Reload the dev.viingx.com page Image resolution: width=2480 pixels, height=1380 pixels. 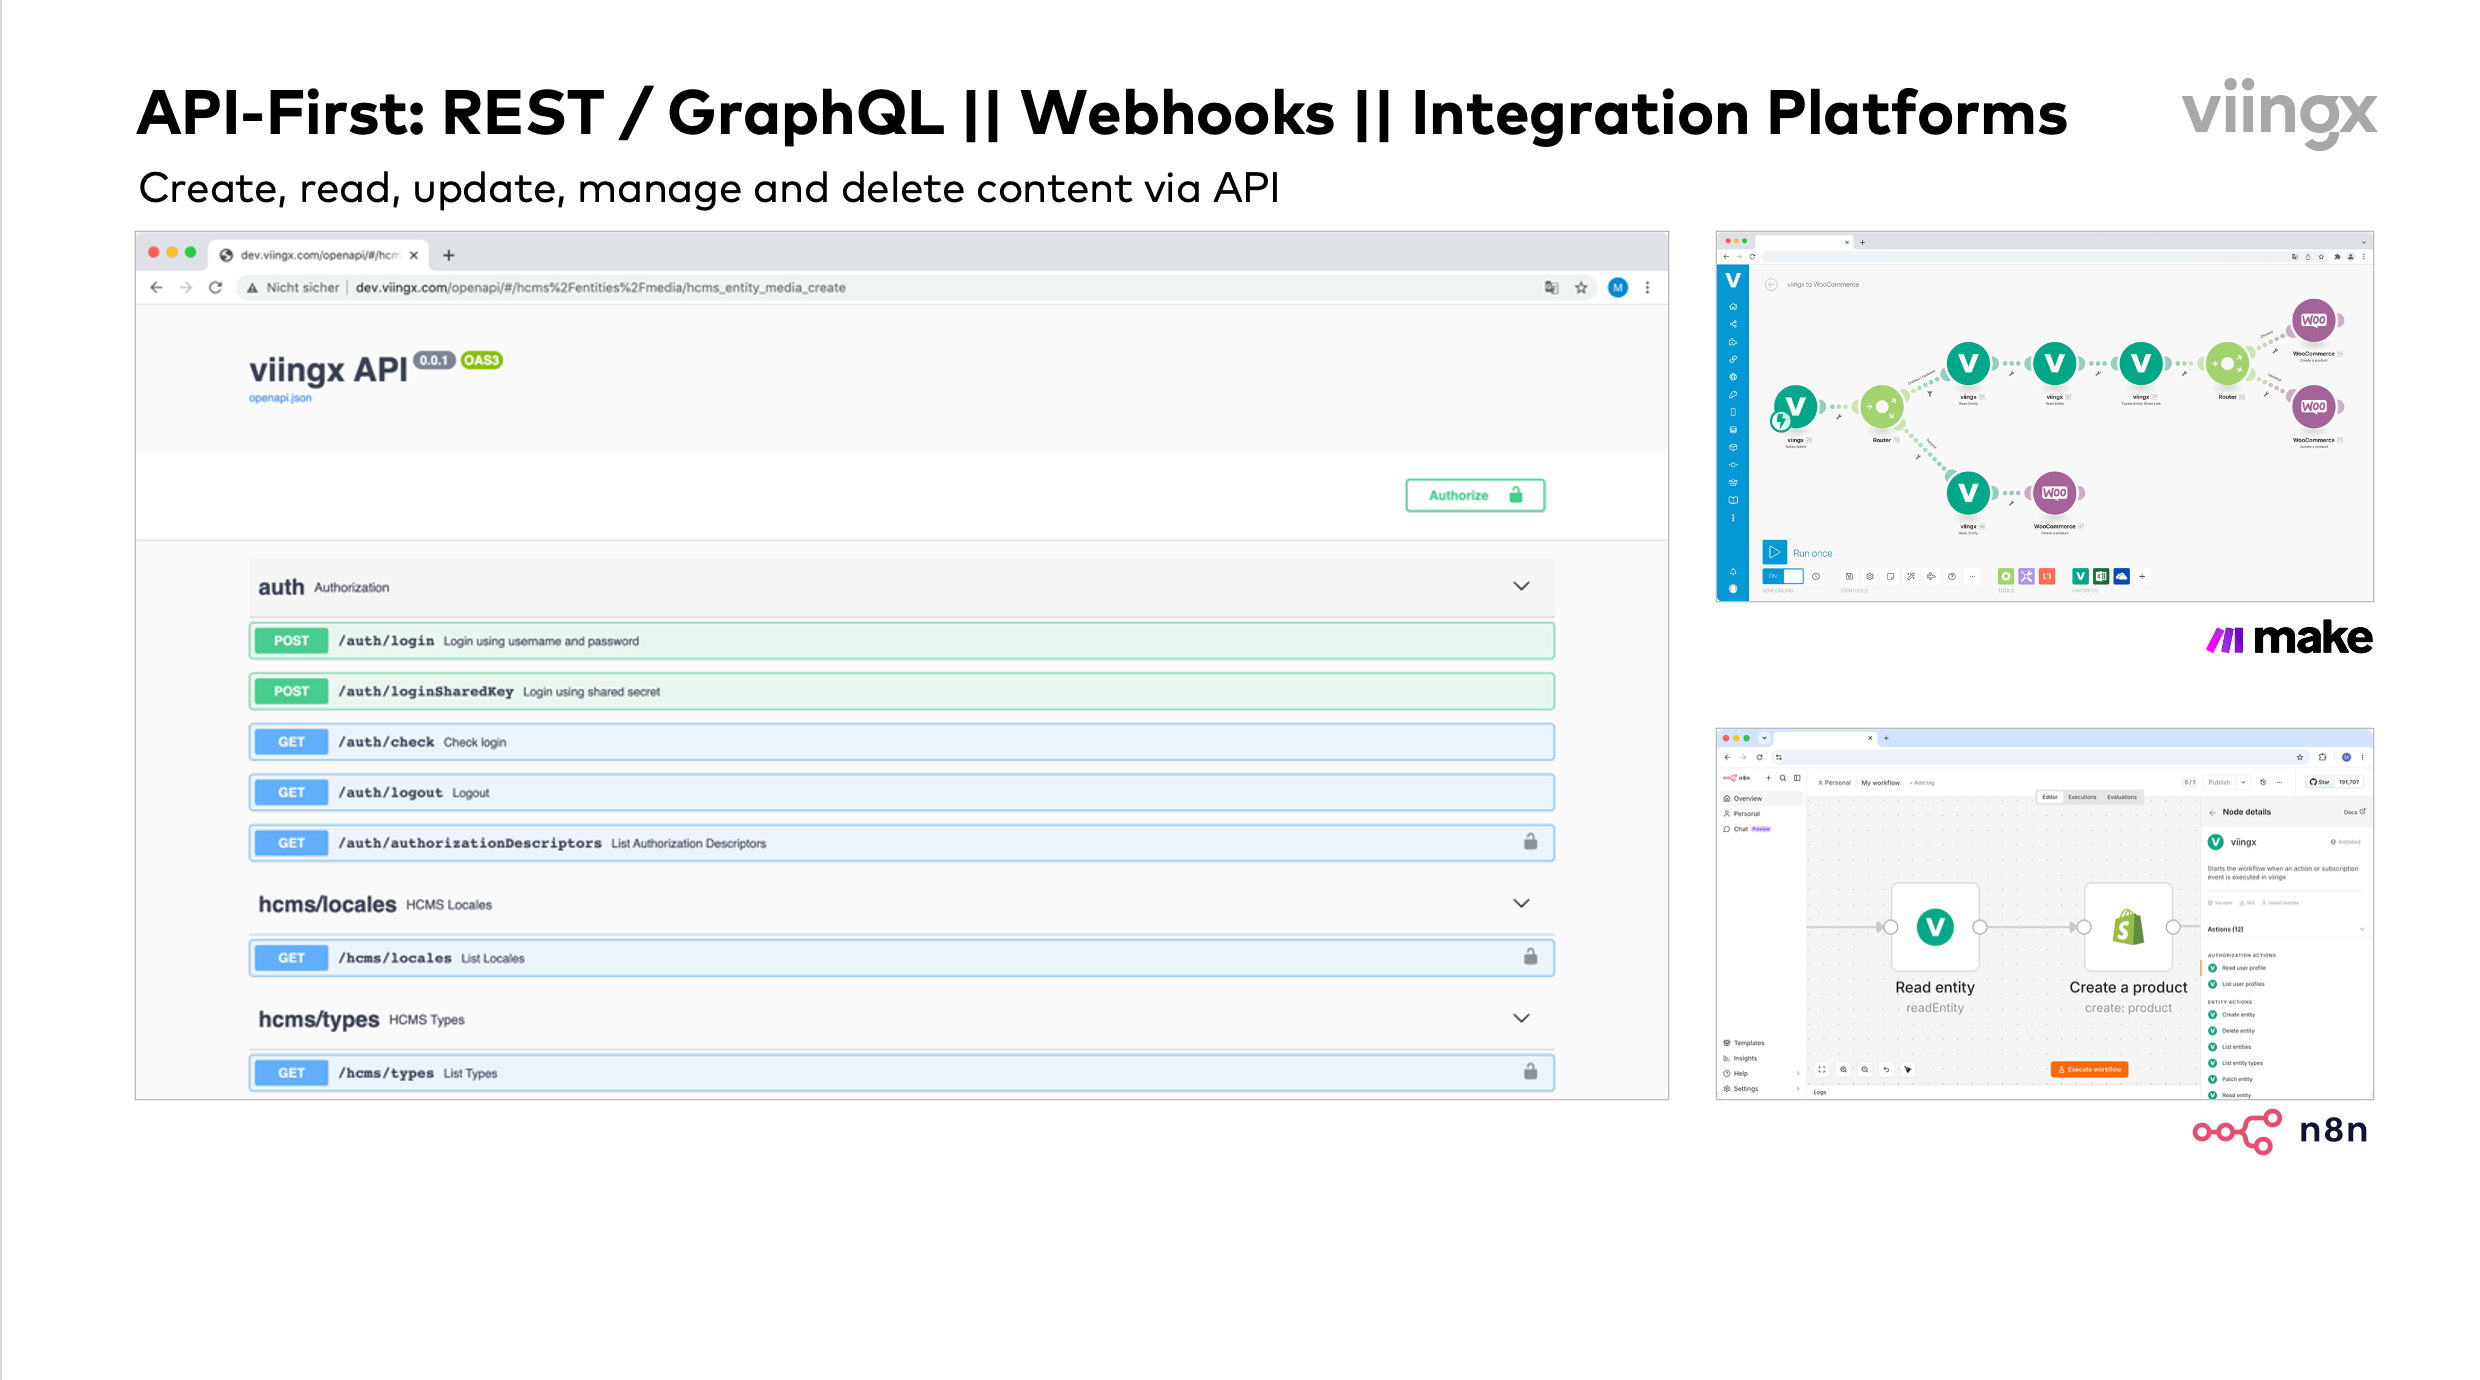215,288
